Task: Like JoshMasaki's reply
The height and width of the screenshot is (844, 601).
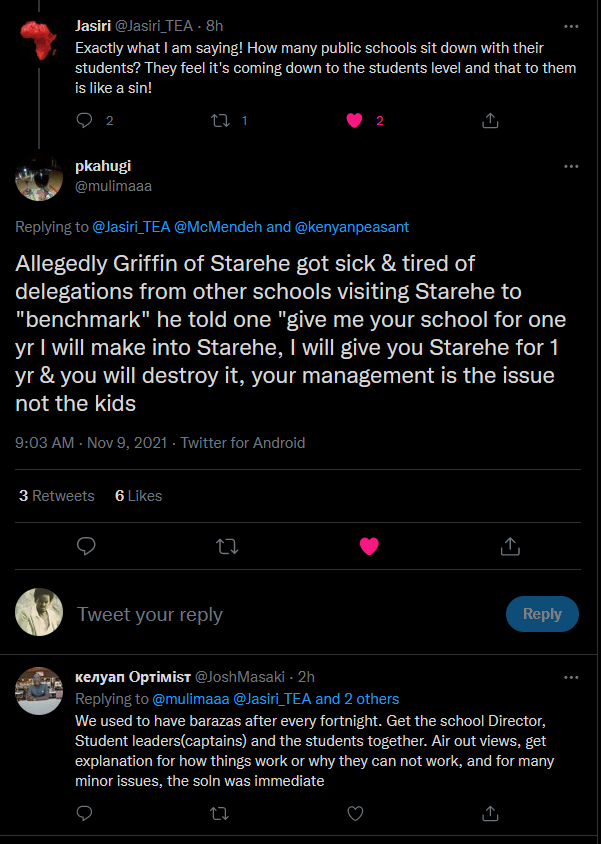Action: pos(353,814)
